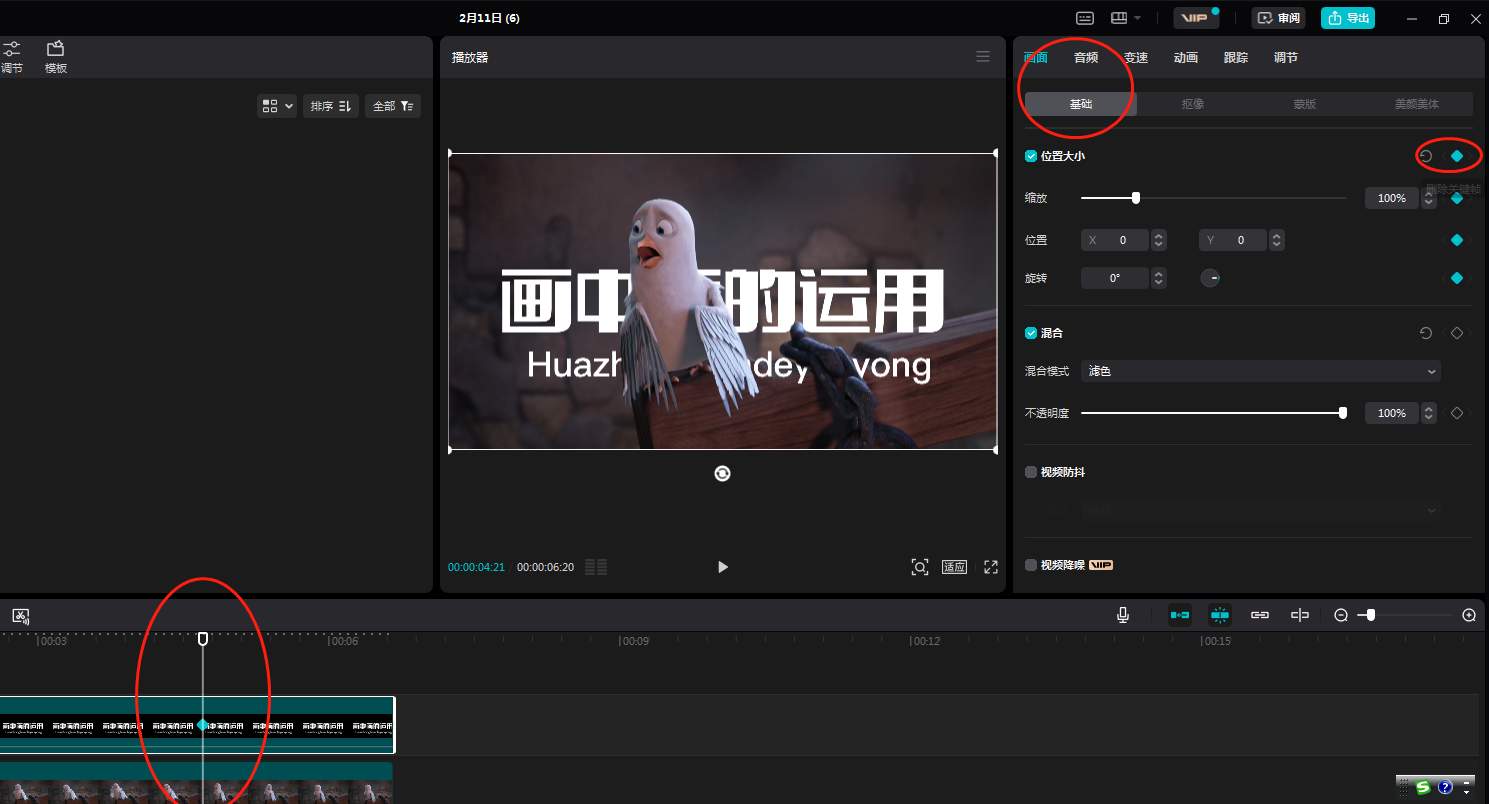Image resolution: width=1489 pixels, height=804 pixels.
Task: Enable the 视频降噪 checkbox
Action: coord(1031,565)
